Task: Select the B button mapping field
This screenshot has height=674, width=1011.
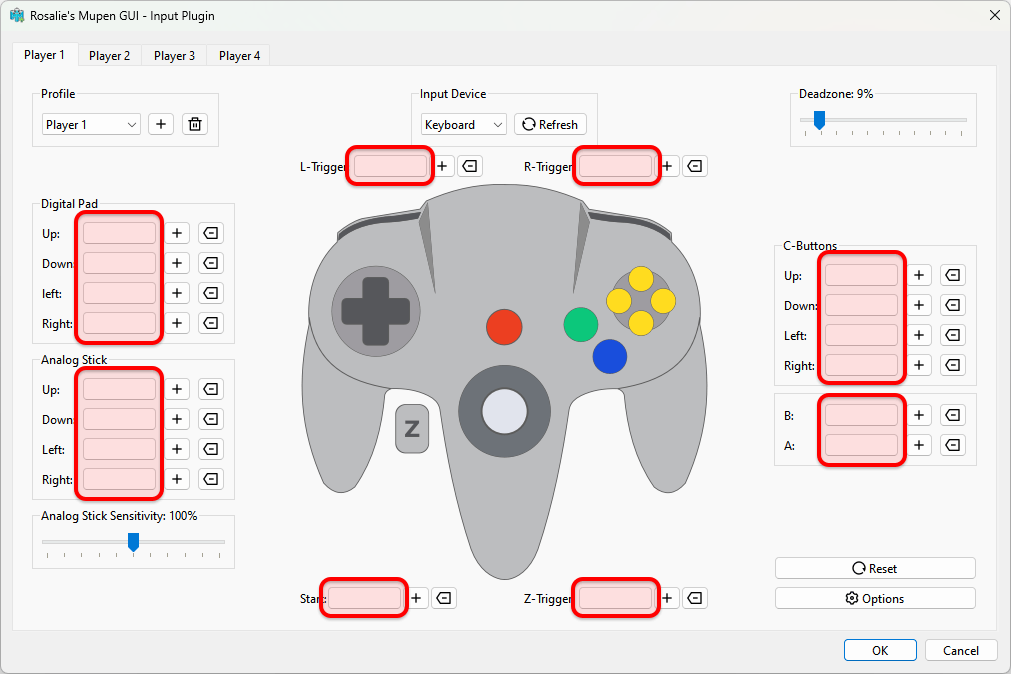Action: pos(861,415)
